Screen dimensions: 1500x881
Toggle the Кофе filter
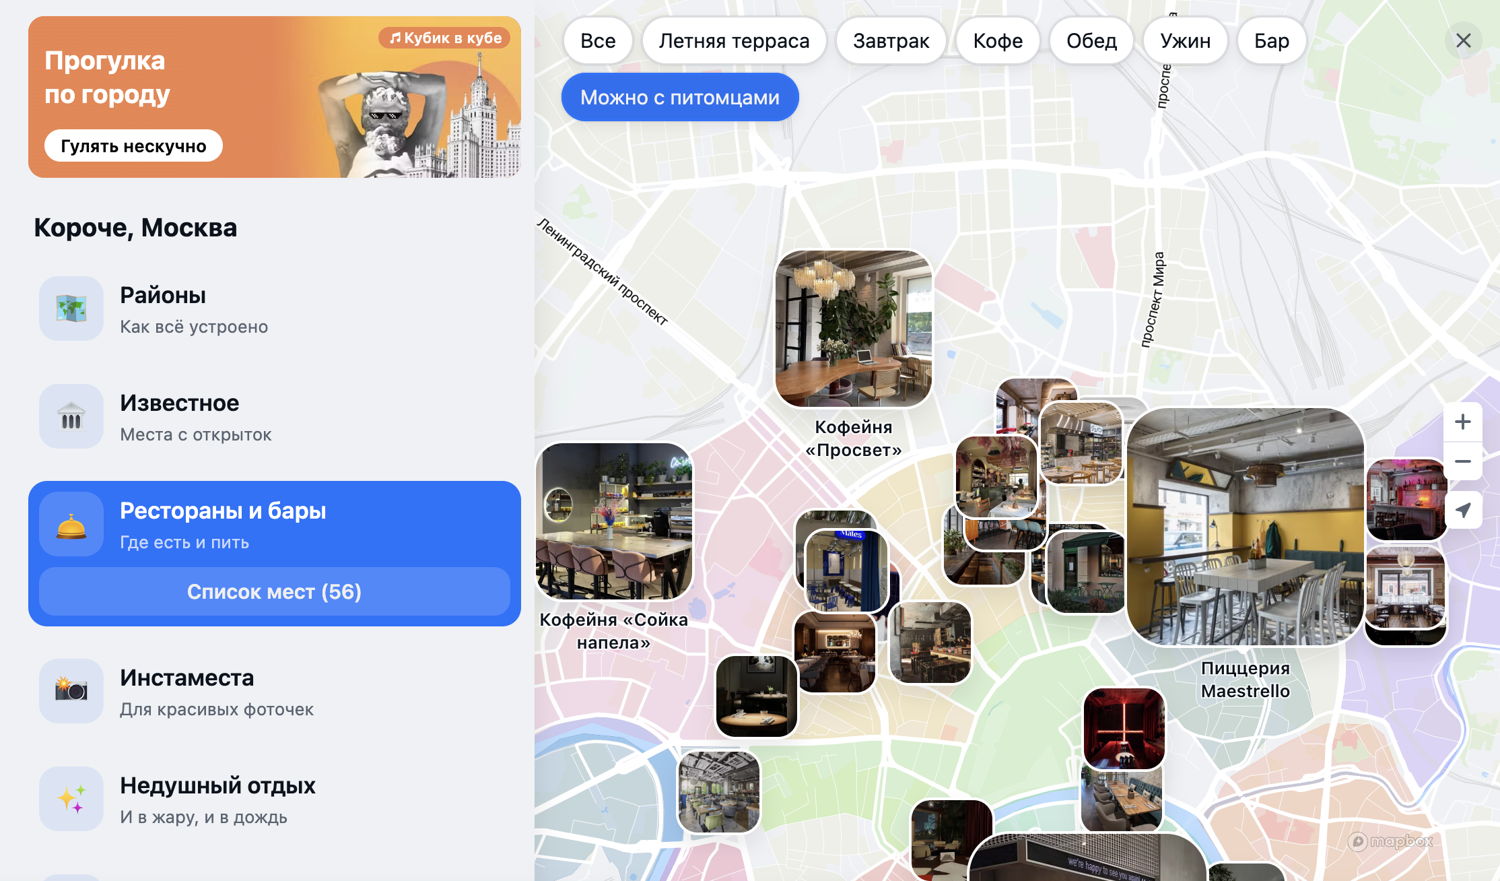pos(998,41)
